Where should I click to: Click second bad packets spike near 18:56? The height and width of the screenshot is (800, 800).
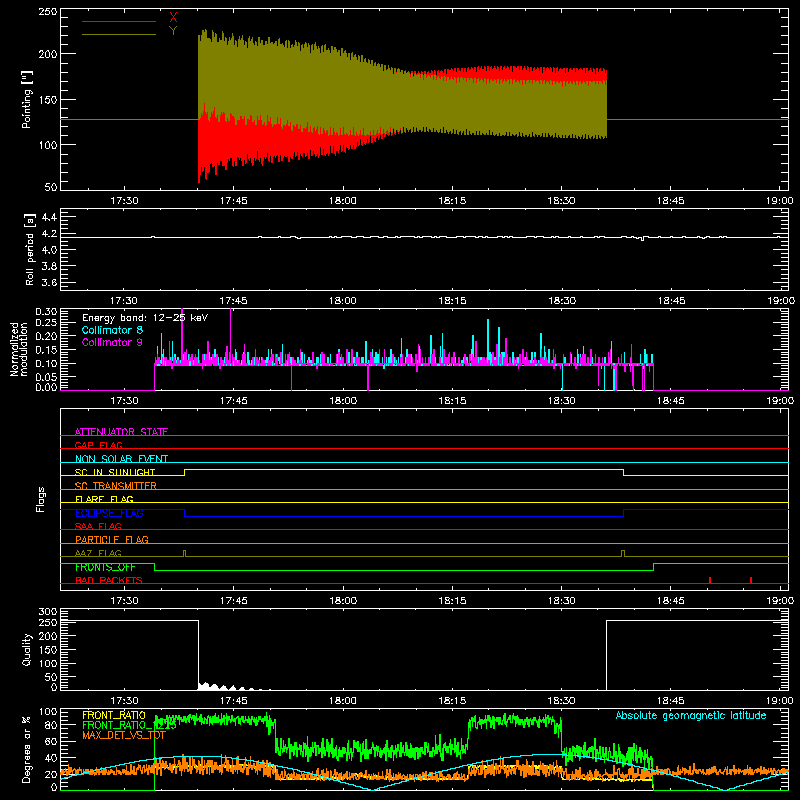click(751, 580)
